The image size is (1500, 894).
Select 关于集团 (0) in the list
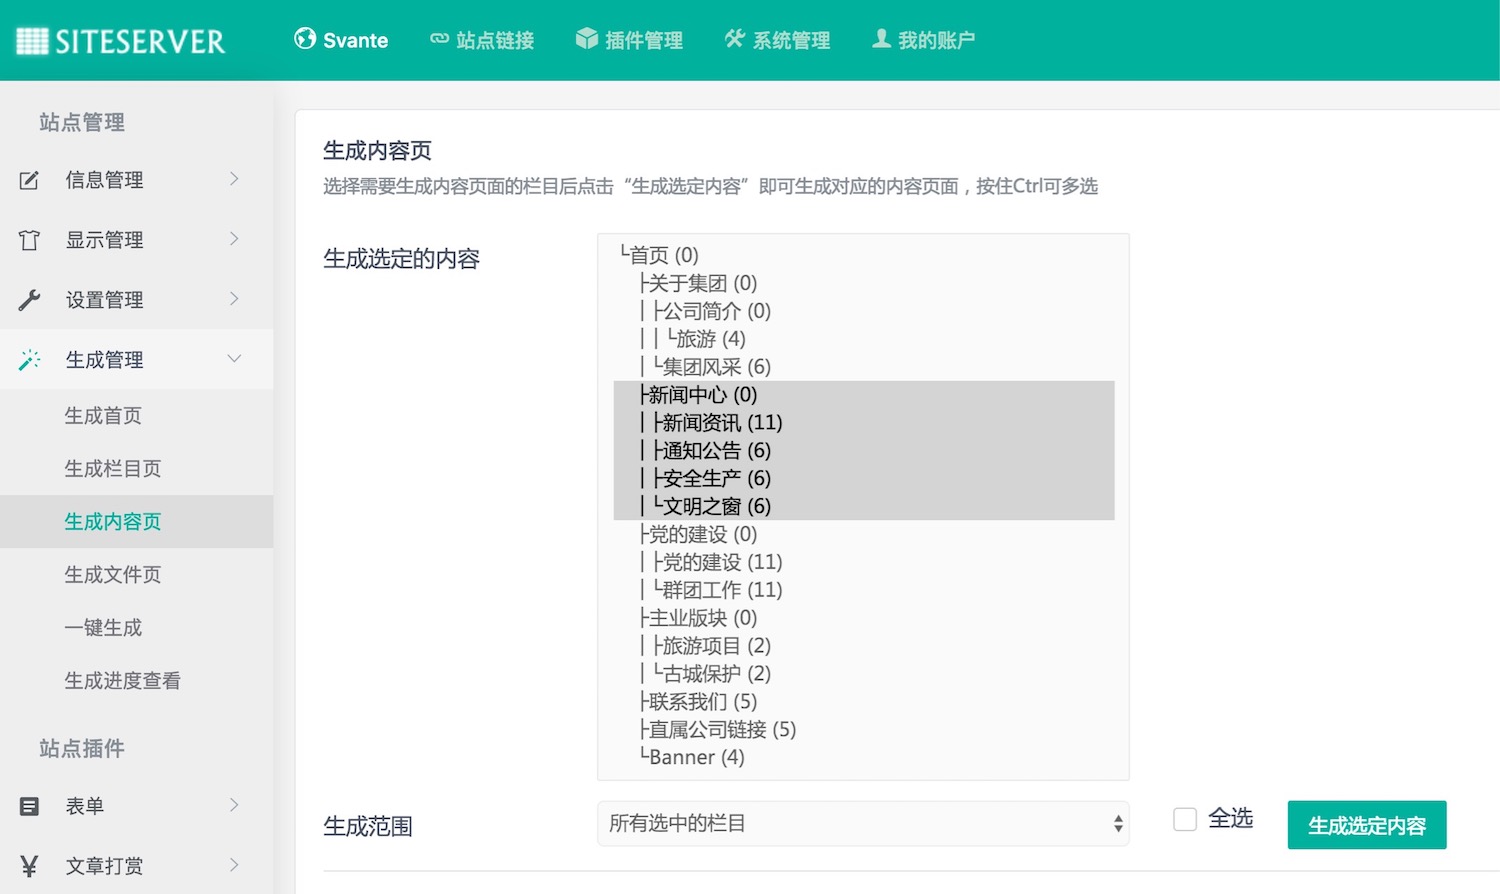[x=864, y=283]
